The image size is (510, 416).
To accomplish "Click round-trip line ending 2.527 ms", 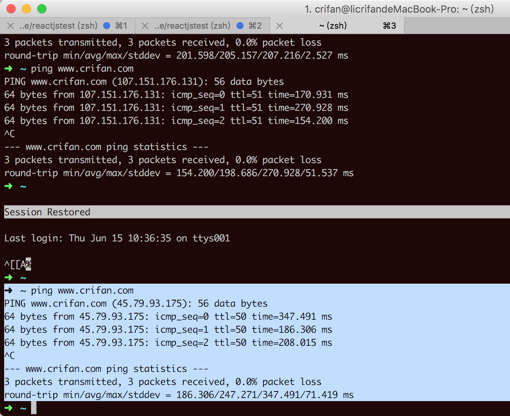I will click(x=176, y=55).
